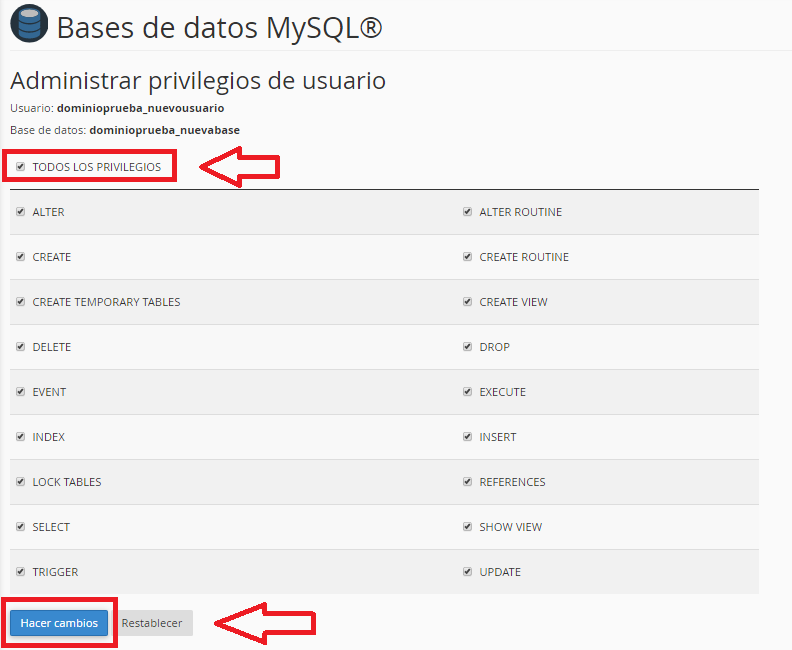Click the CREATE VIEW label text

(x=513, y=302)
